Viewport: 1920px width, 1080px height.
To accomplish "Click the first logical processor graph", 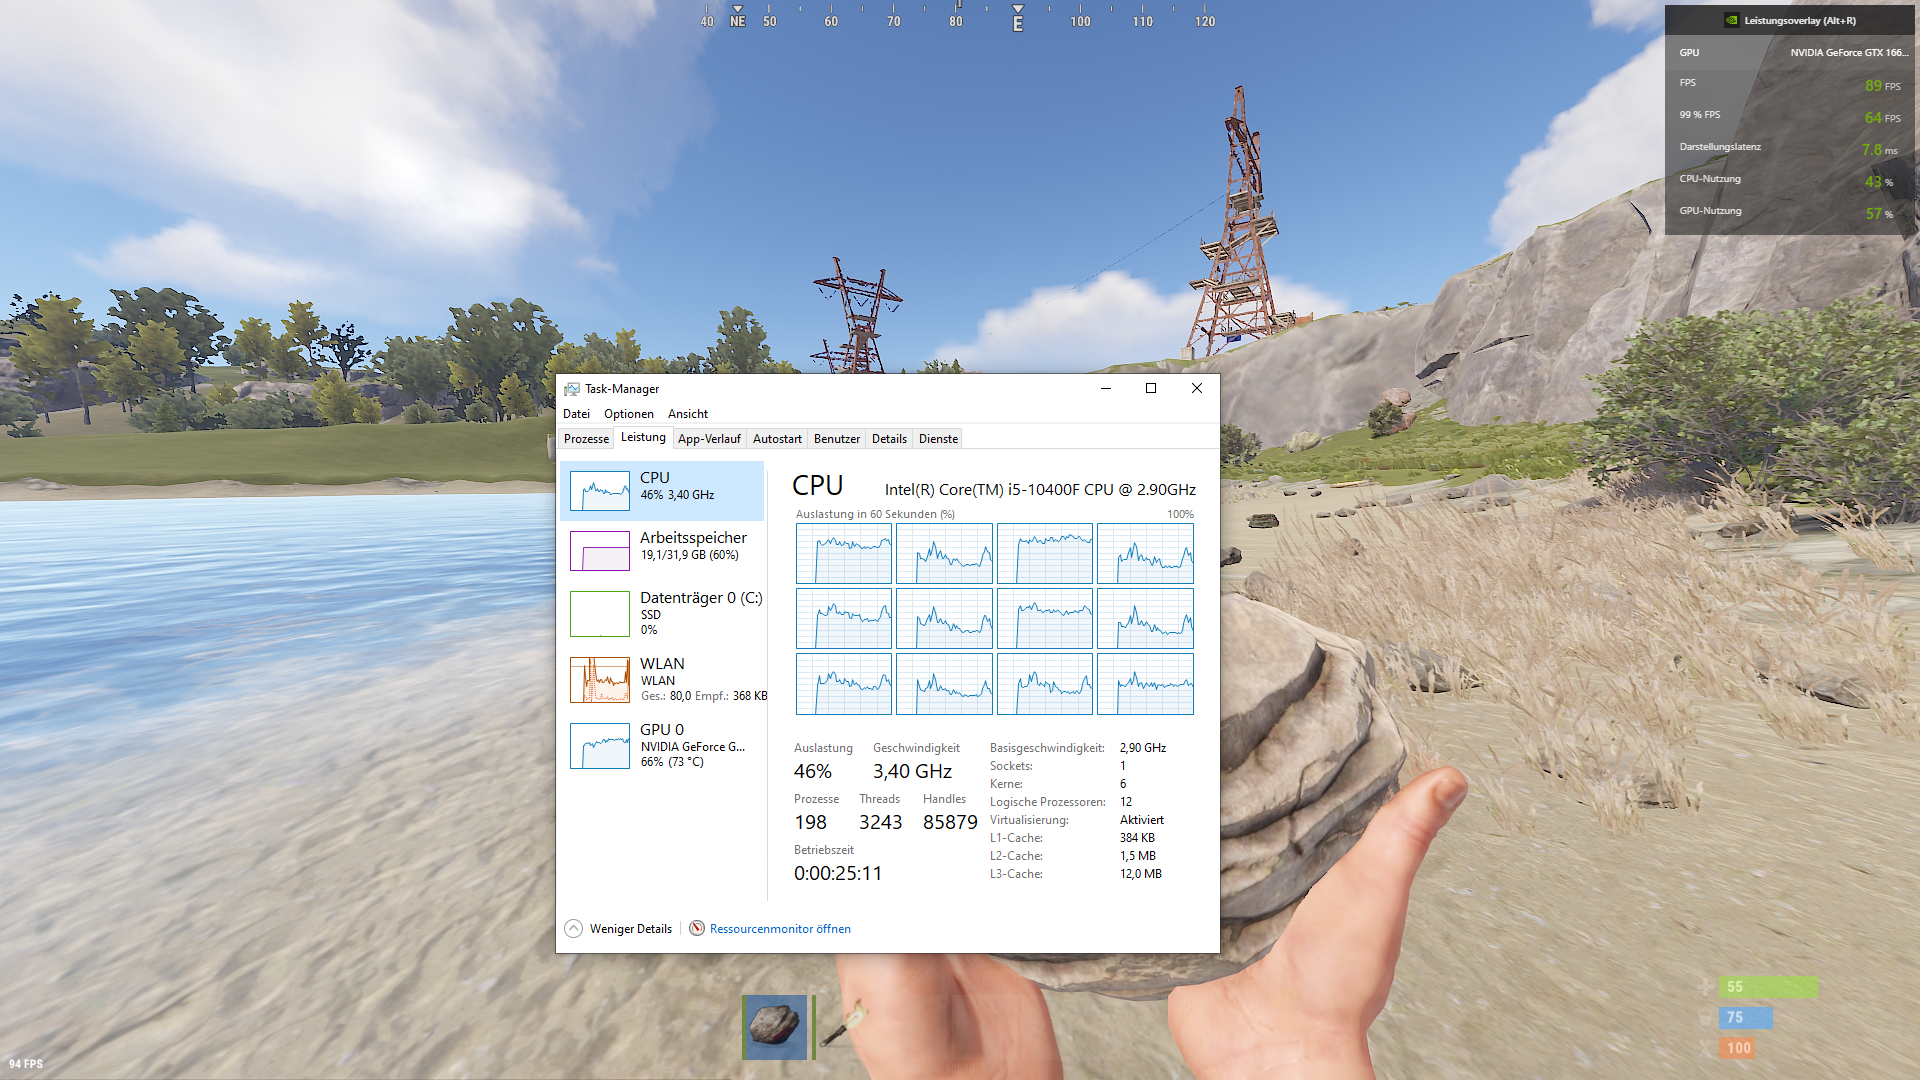I will (843, 553).
